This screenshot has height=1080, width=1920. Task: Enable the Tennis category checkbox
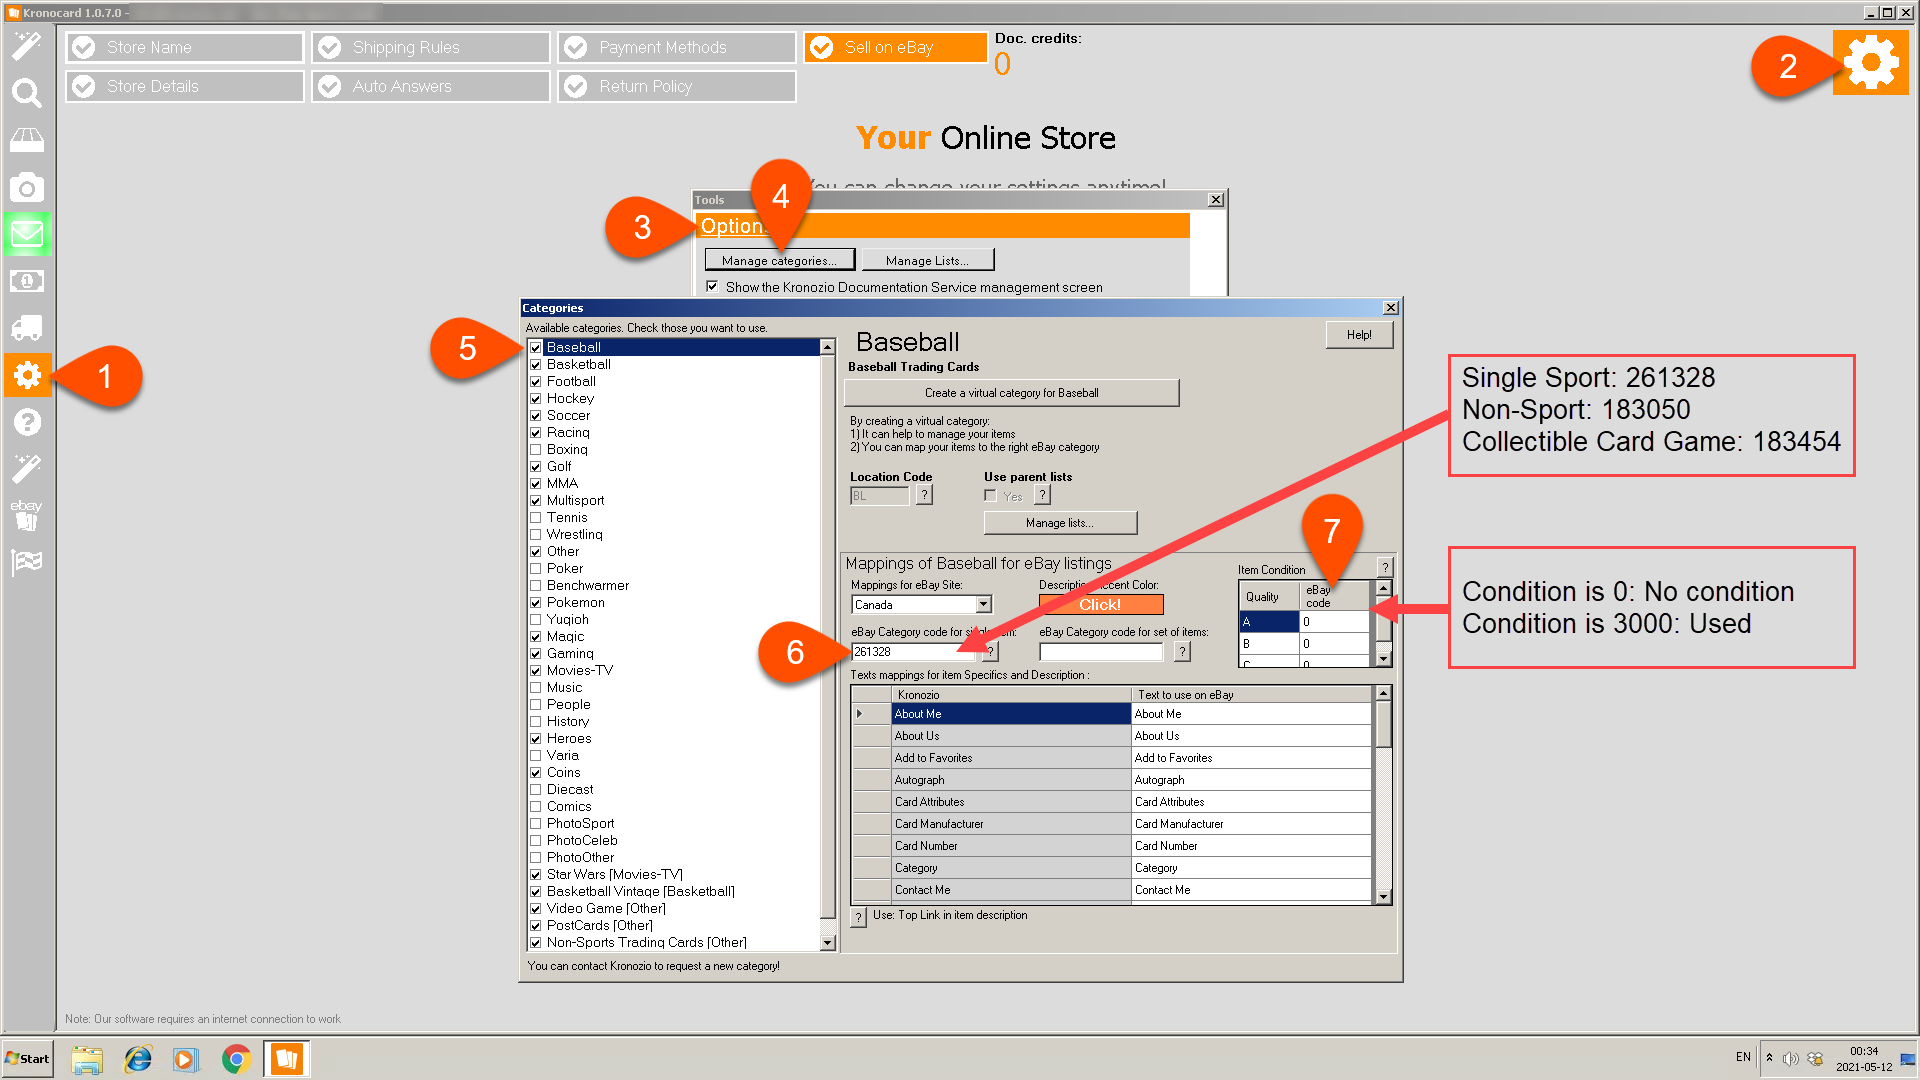[536, 518]
